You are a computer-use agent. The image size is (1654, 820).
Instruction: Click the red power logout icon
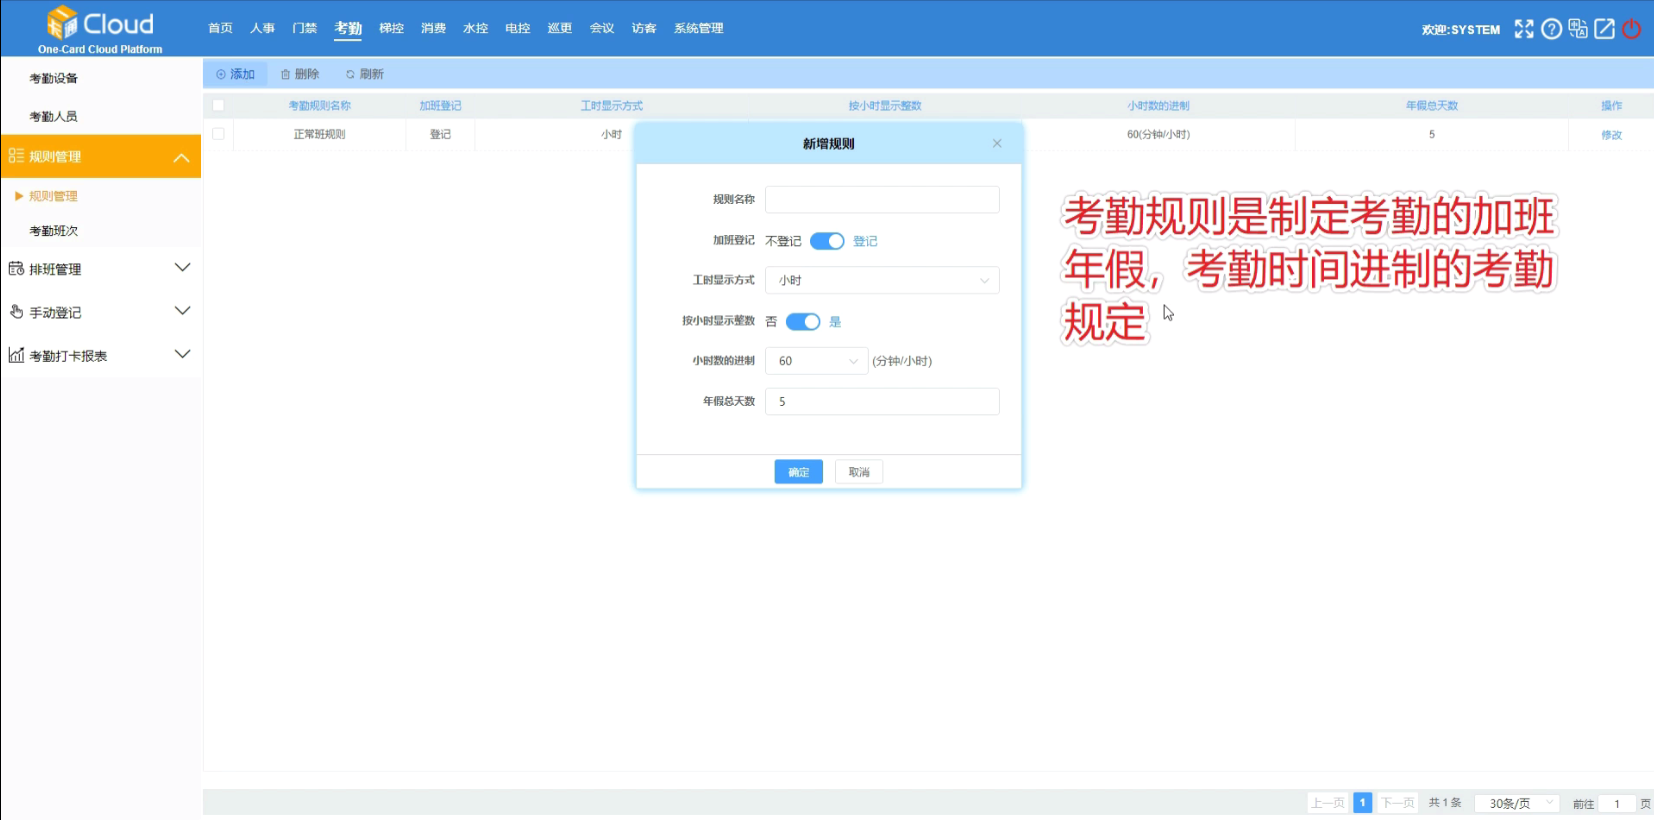pyautogui.click(x=1632, y=29)
